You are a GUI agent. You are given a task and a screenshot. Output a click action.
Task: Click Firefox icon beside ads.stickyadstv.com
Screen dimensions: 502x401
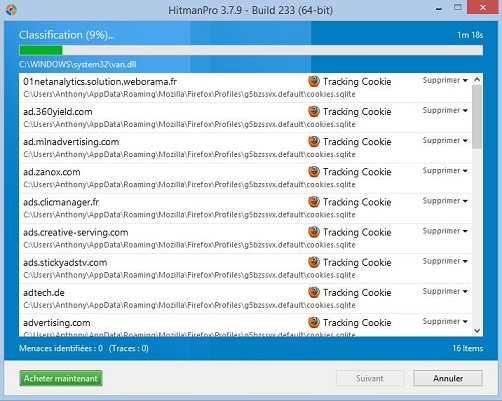[x=314, y=262]
